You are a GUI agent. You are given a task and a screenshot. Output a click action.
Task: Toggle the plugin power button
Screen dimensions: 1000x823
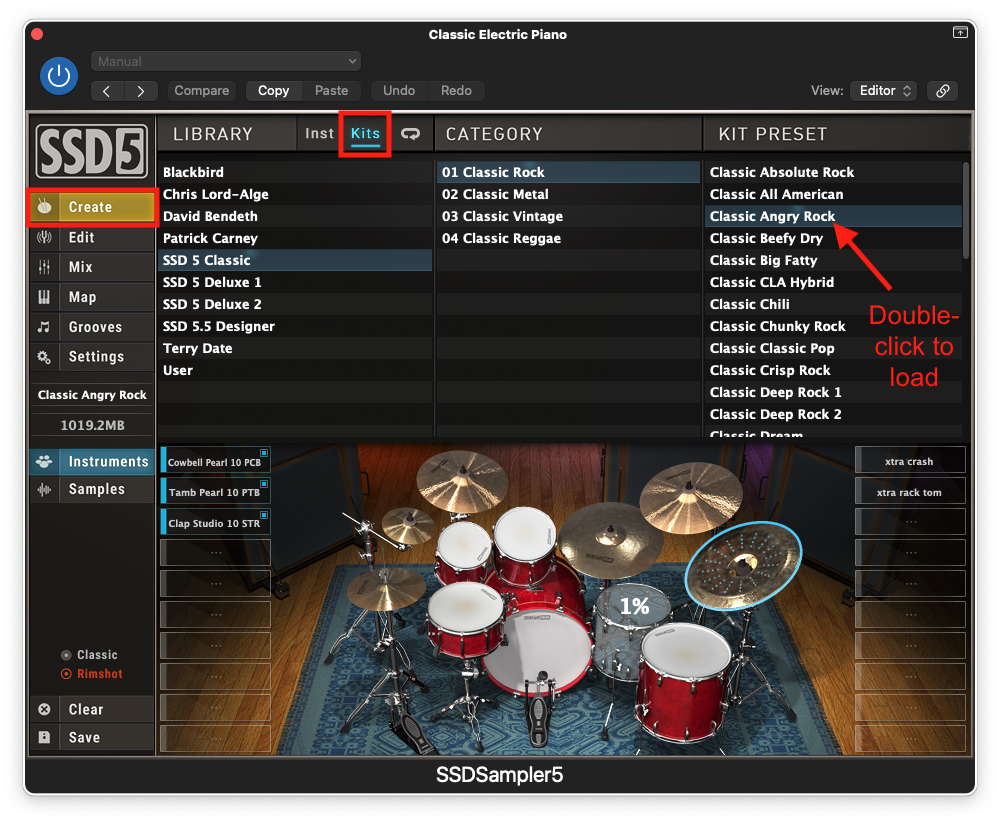point(59,76)
